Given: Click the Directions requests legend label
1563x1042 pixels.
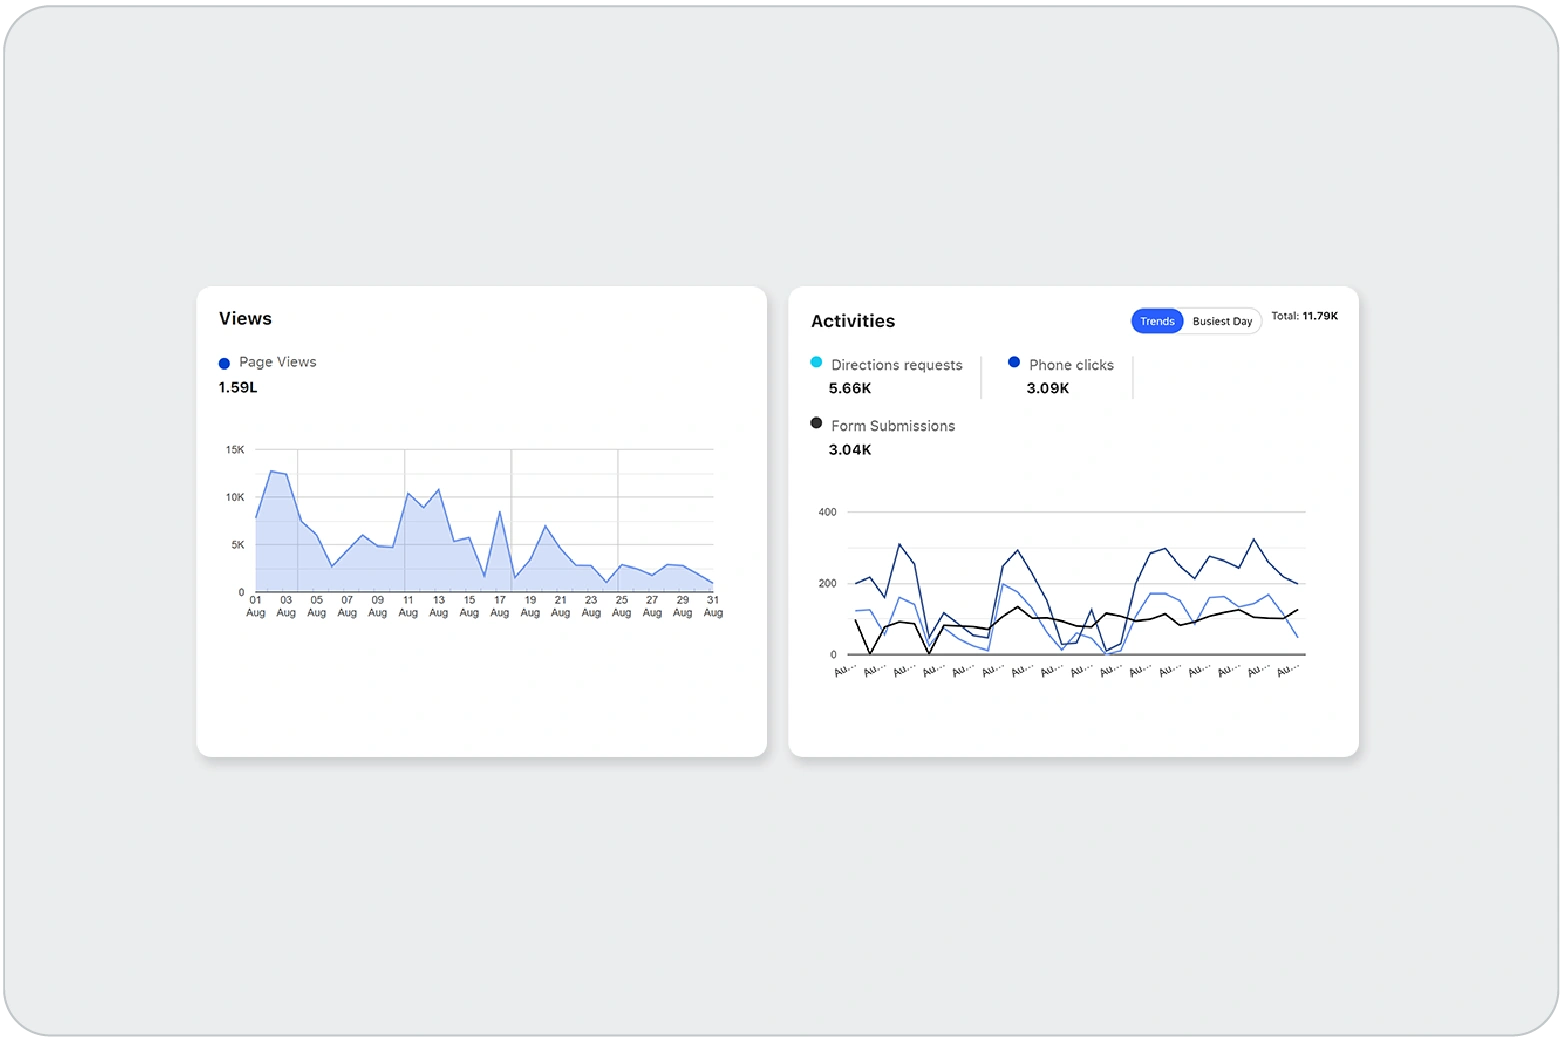Looking at the screenshot, I should click(x=896, y=365).
